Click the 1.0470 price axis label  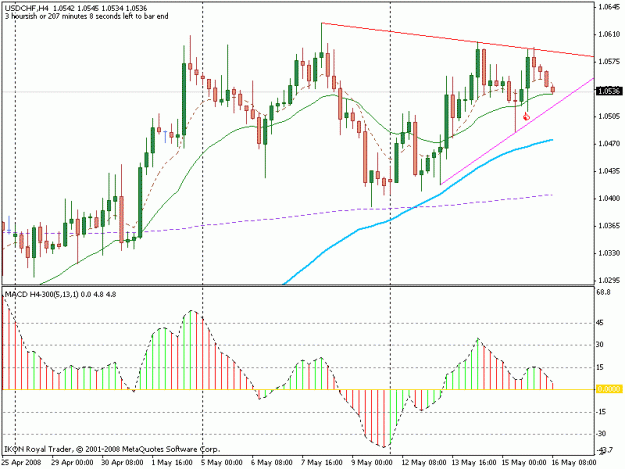(609, 143)
